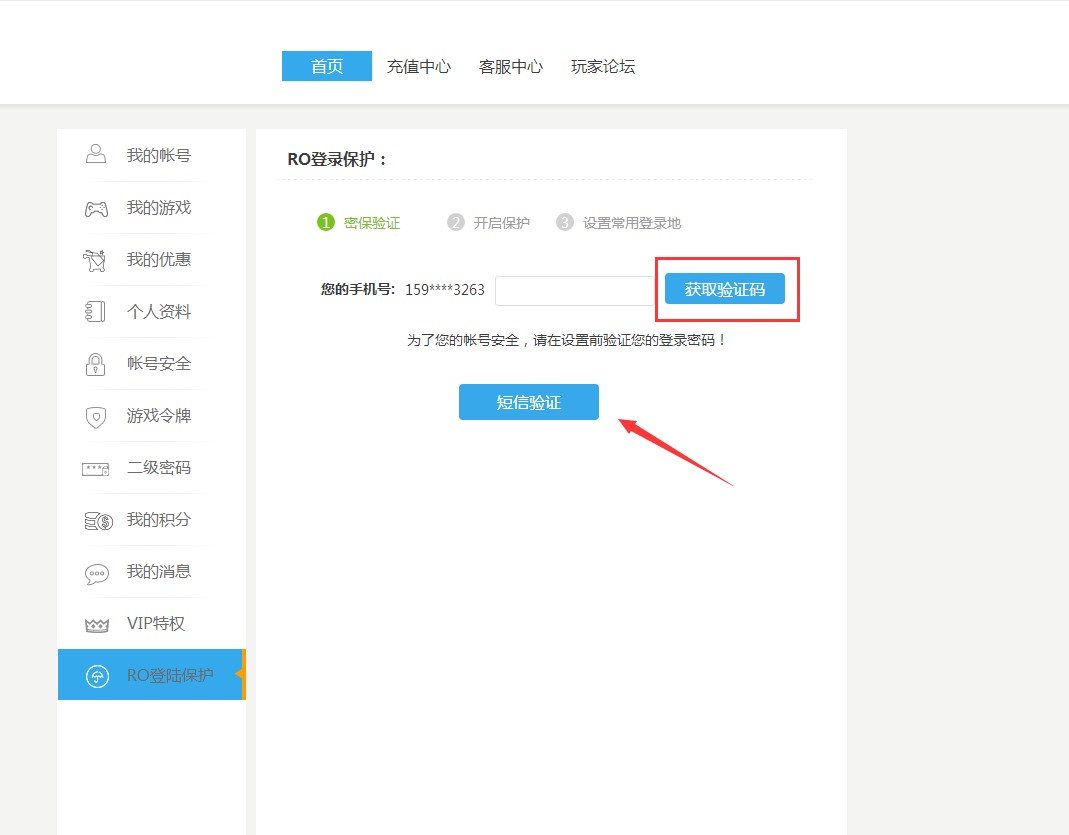Open the 个人资料 sidebar item

[x=151, y=312]
